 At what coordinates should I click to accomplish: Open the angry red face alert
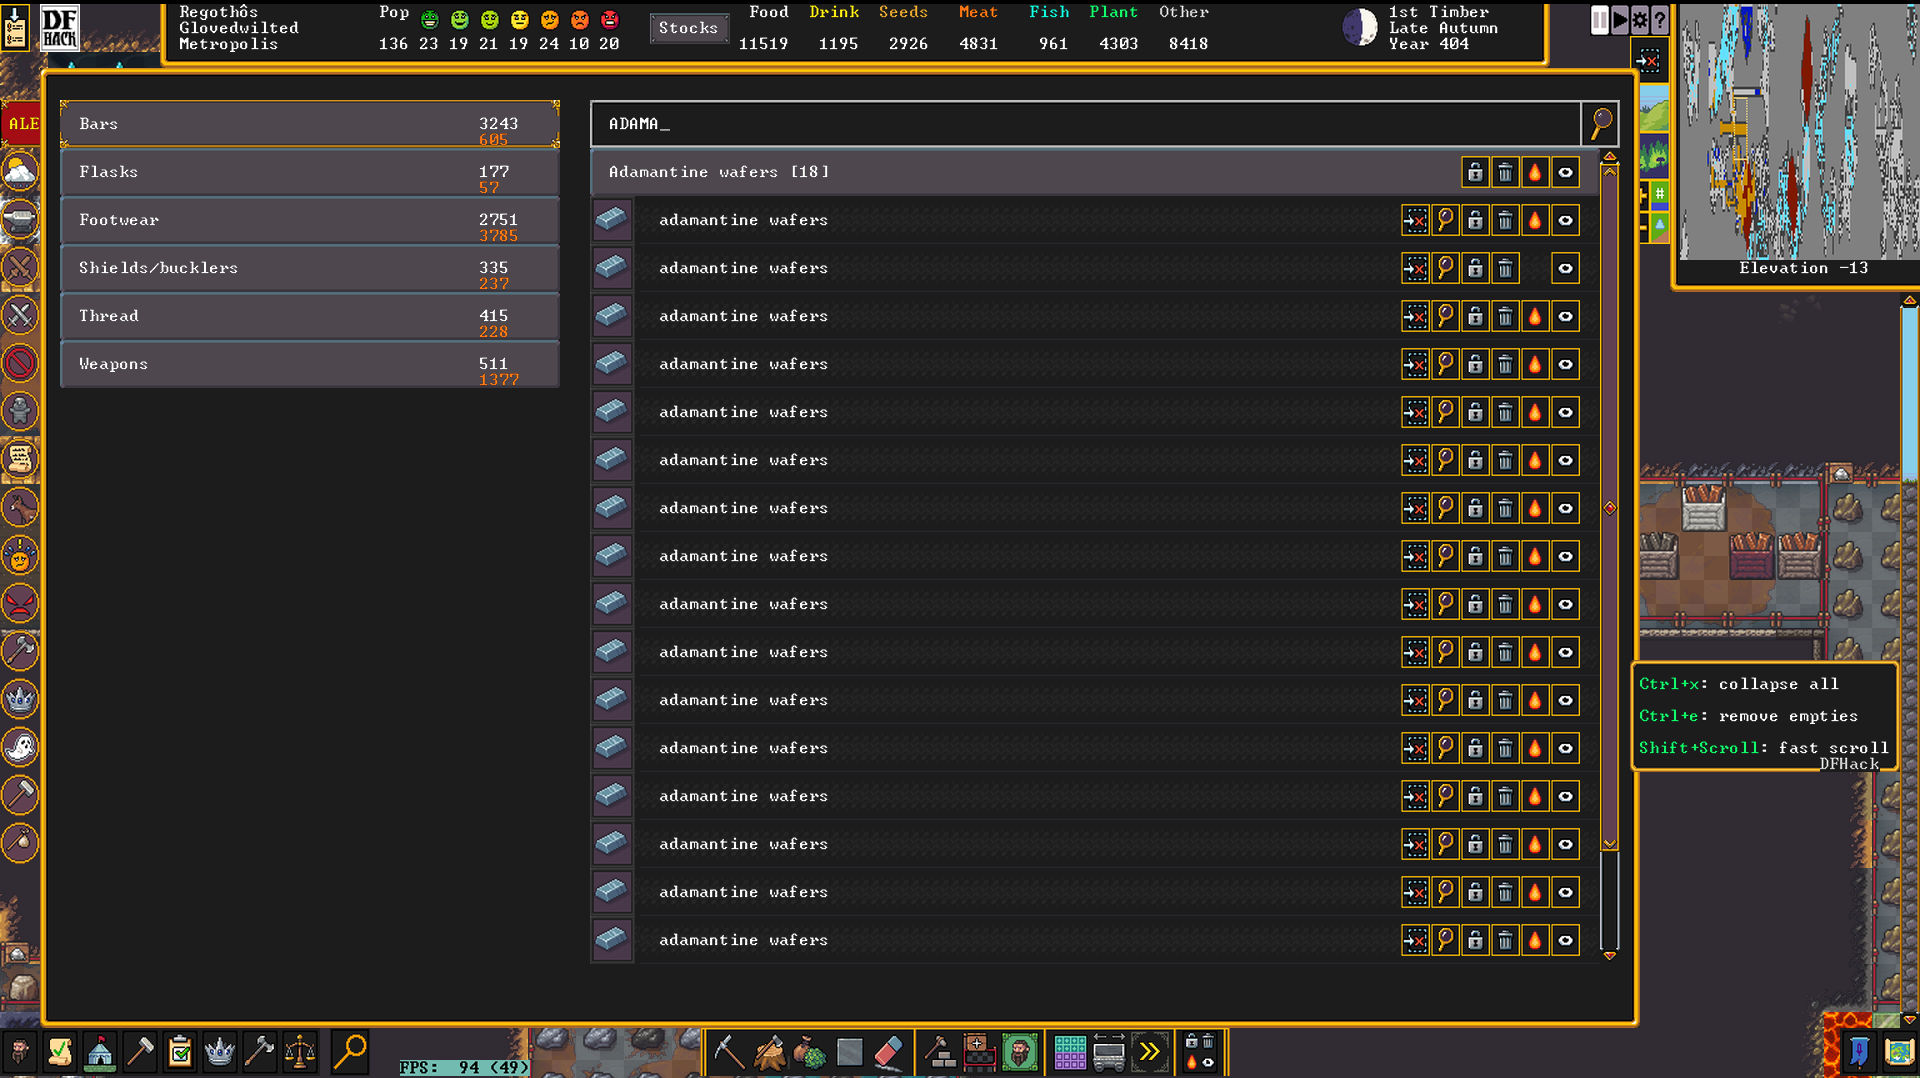tap(20, 603)
